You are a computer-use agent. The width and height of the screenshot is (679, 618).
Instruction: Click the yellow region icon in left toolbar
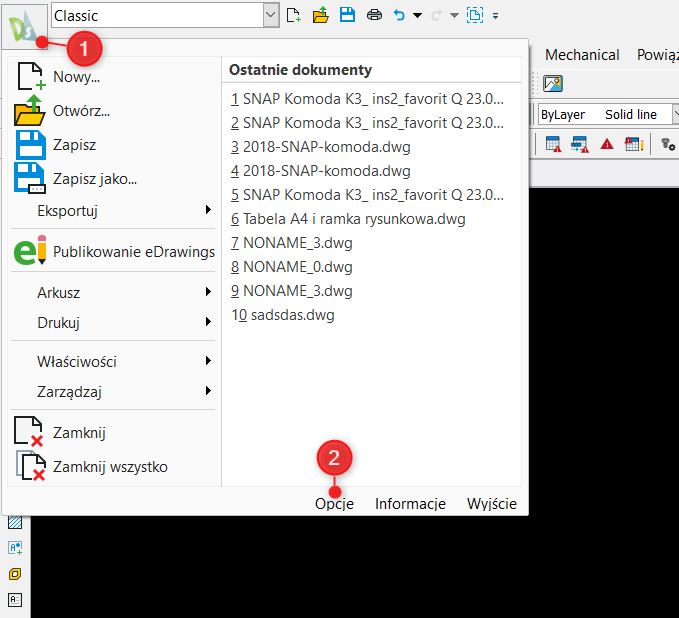tap(15, 574)
